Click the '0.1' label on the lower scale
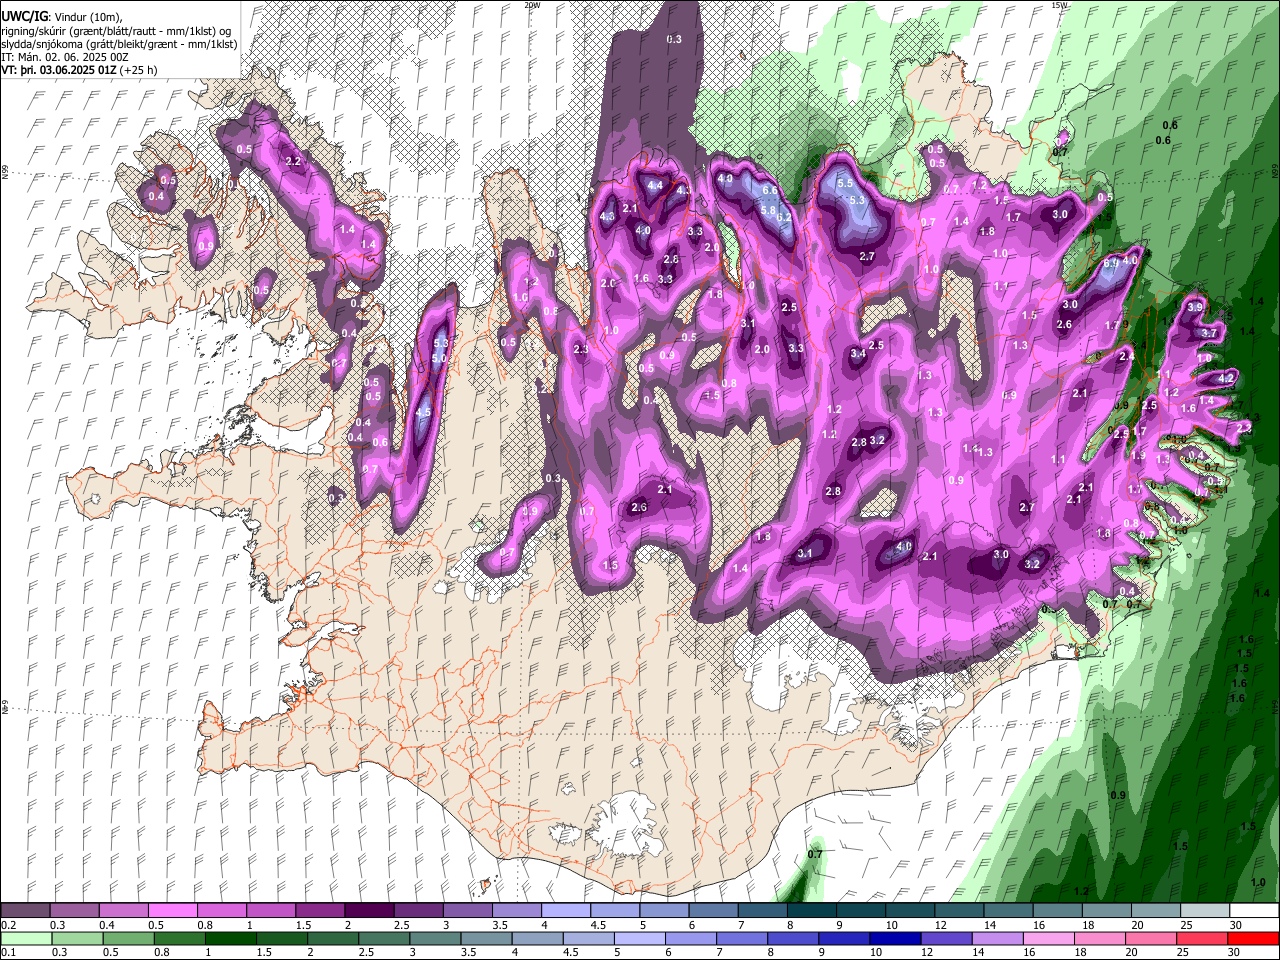This screenshot has height=960, width=1280. (9, 952)
